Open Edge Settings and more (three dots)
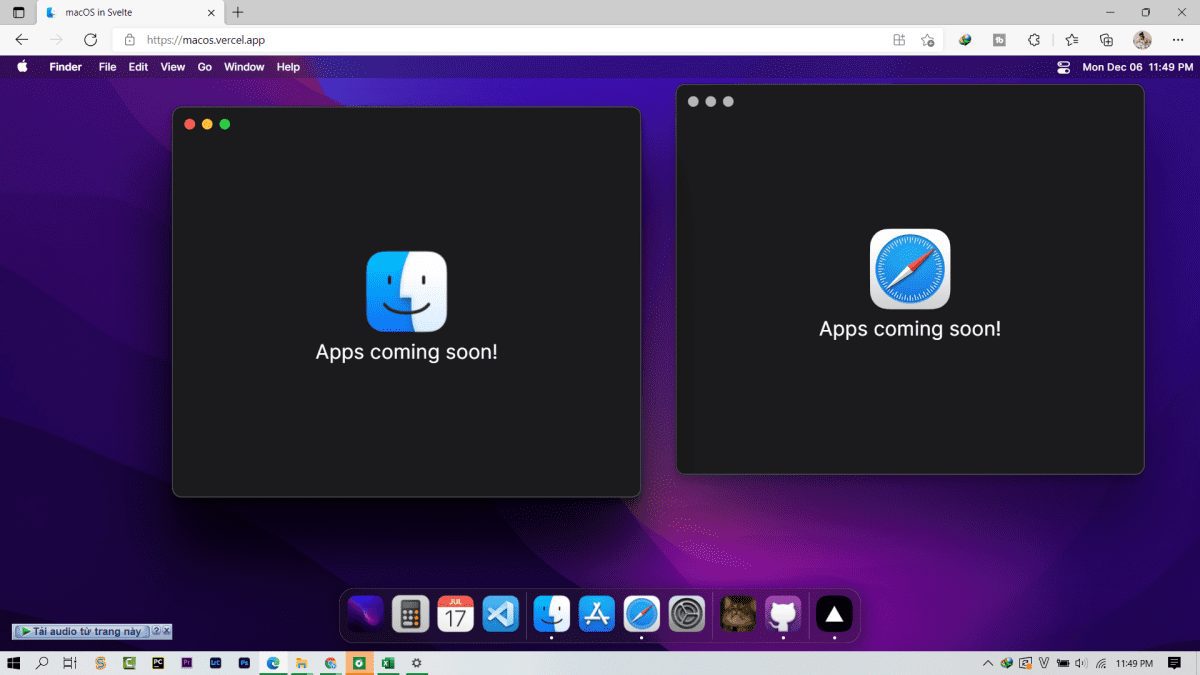The height and width of the screenshot is (675, 1200). (x=1177, y=40)
